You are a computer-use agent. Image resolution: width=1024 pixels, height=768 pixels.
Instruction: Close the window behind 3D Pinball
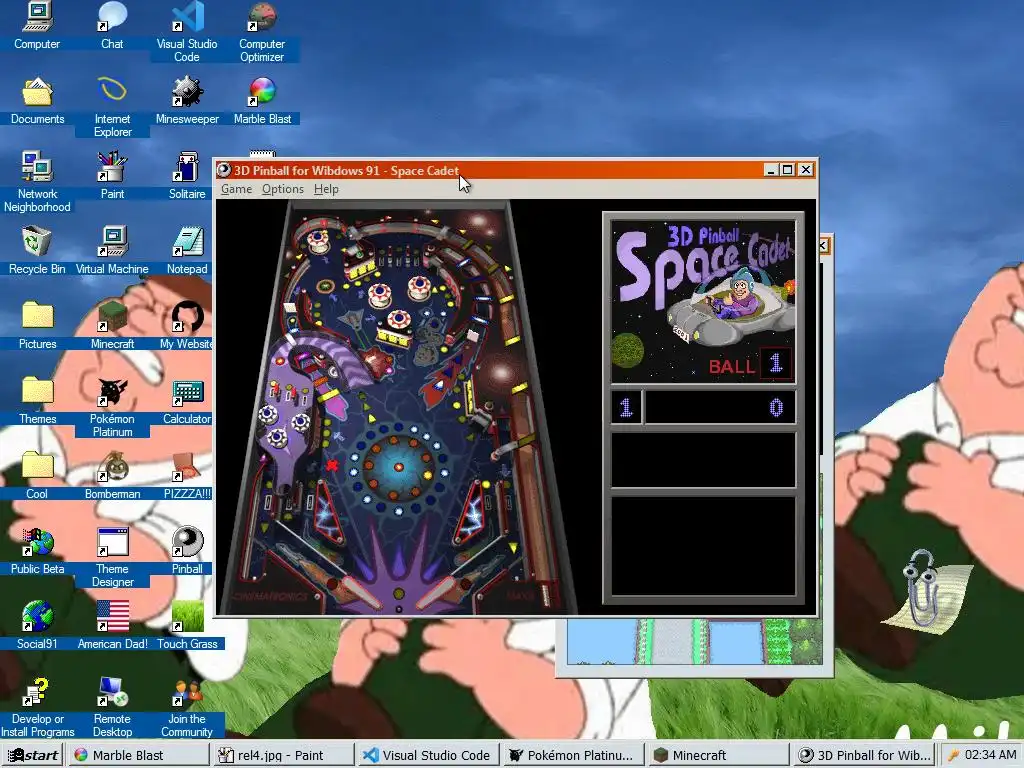[824, 246]
